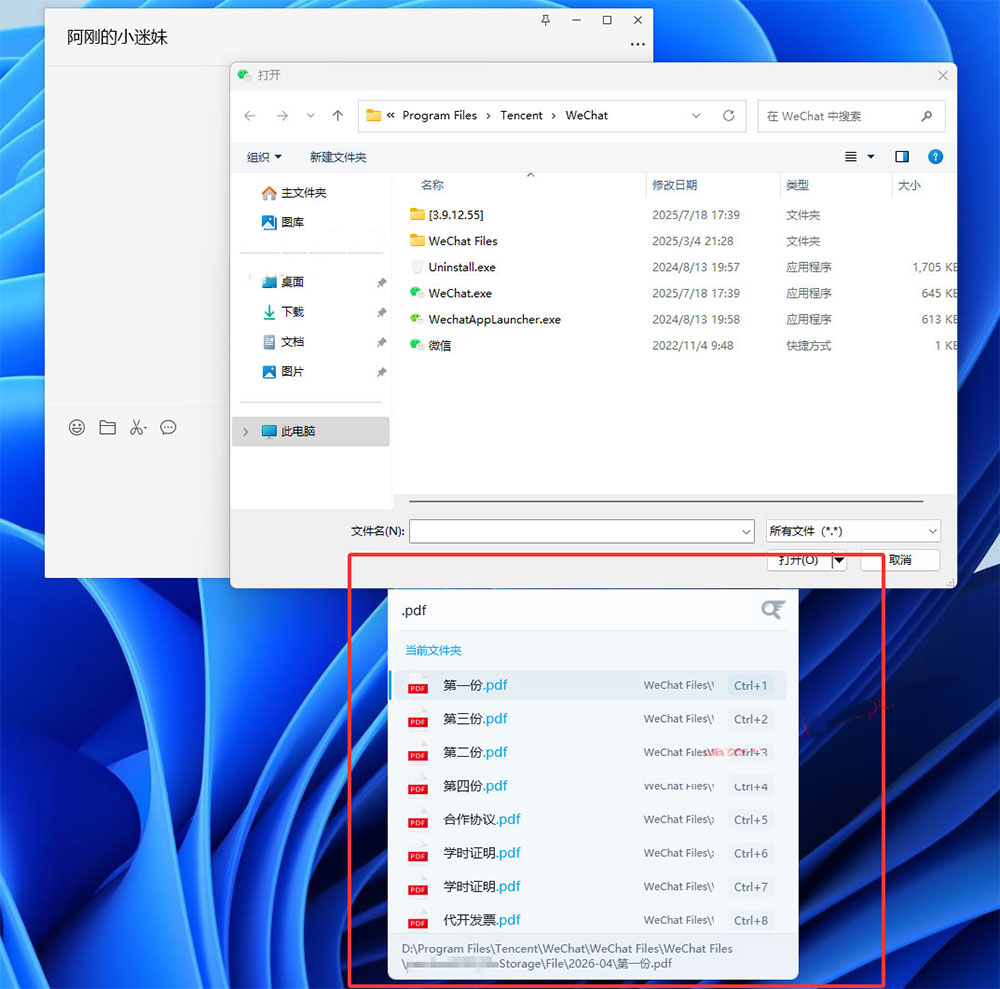Expand the address bar path history dropdown
This screenshot has width=1000, height=989.
pos(696,115)
